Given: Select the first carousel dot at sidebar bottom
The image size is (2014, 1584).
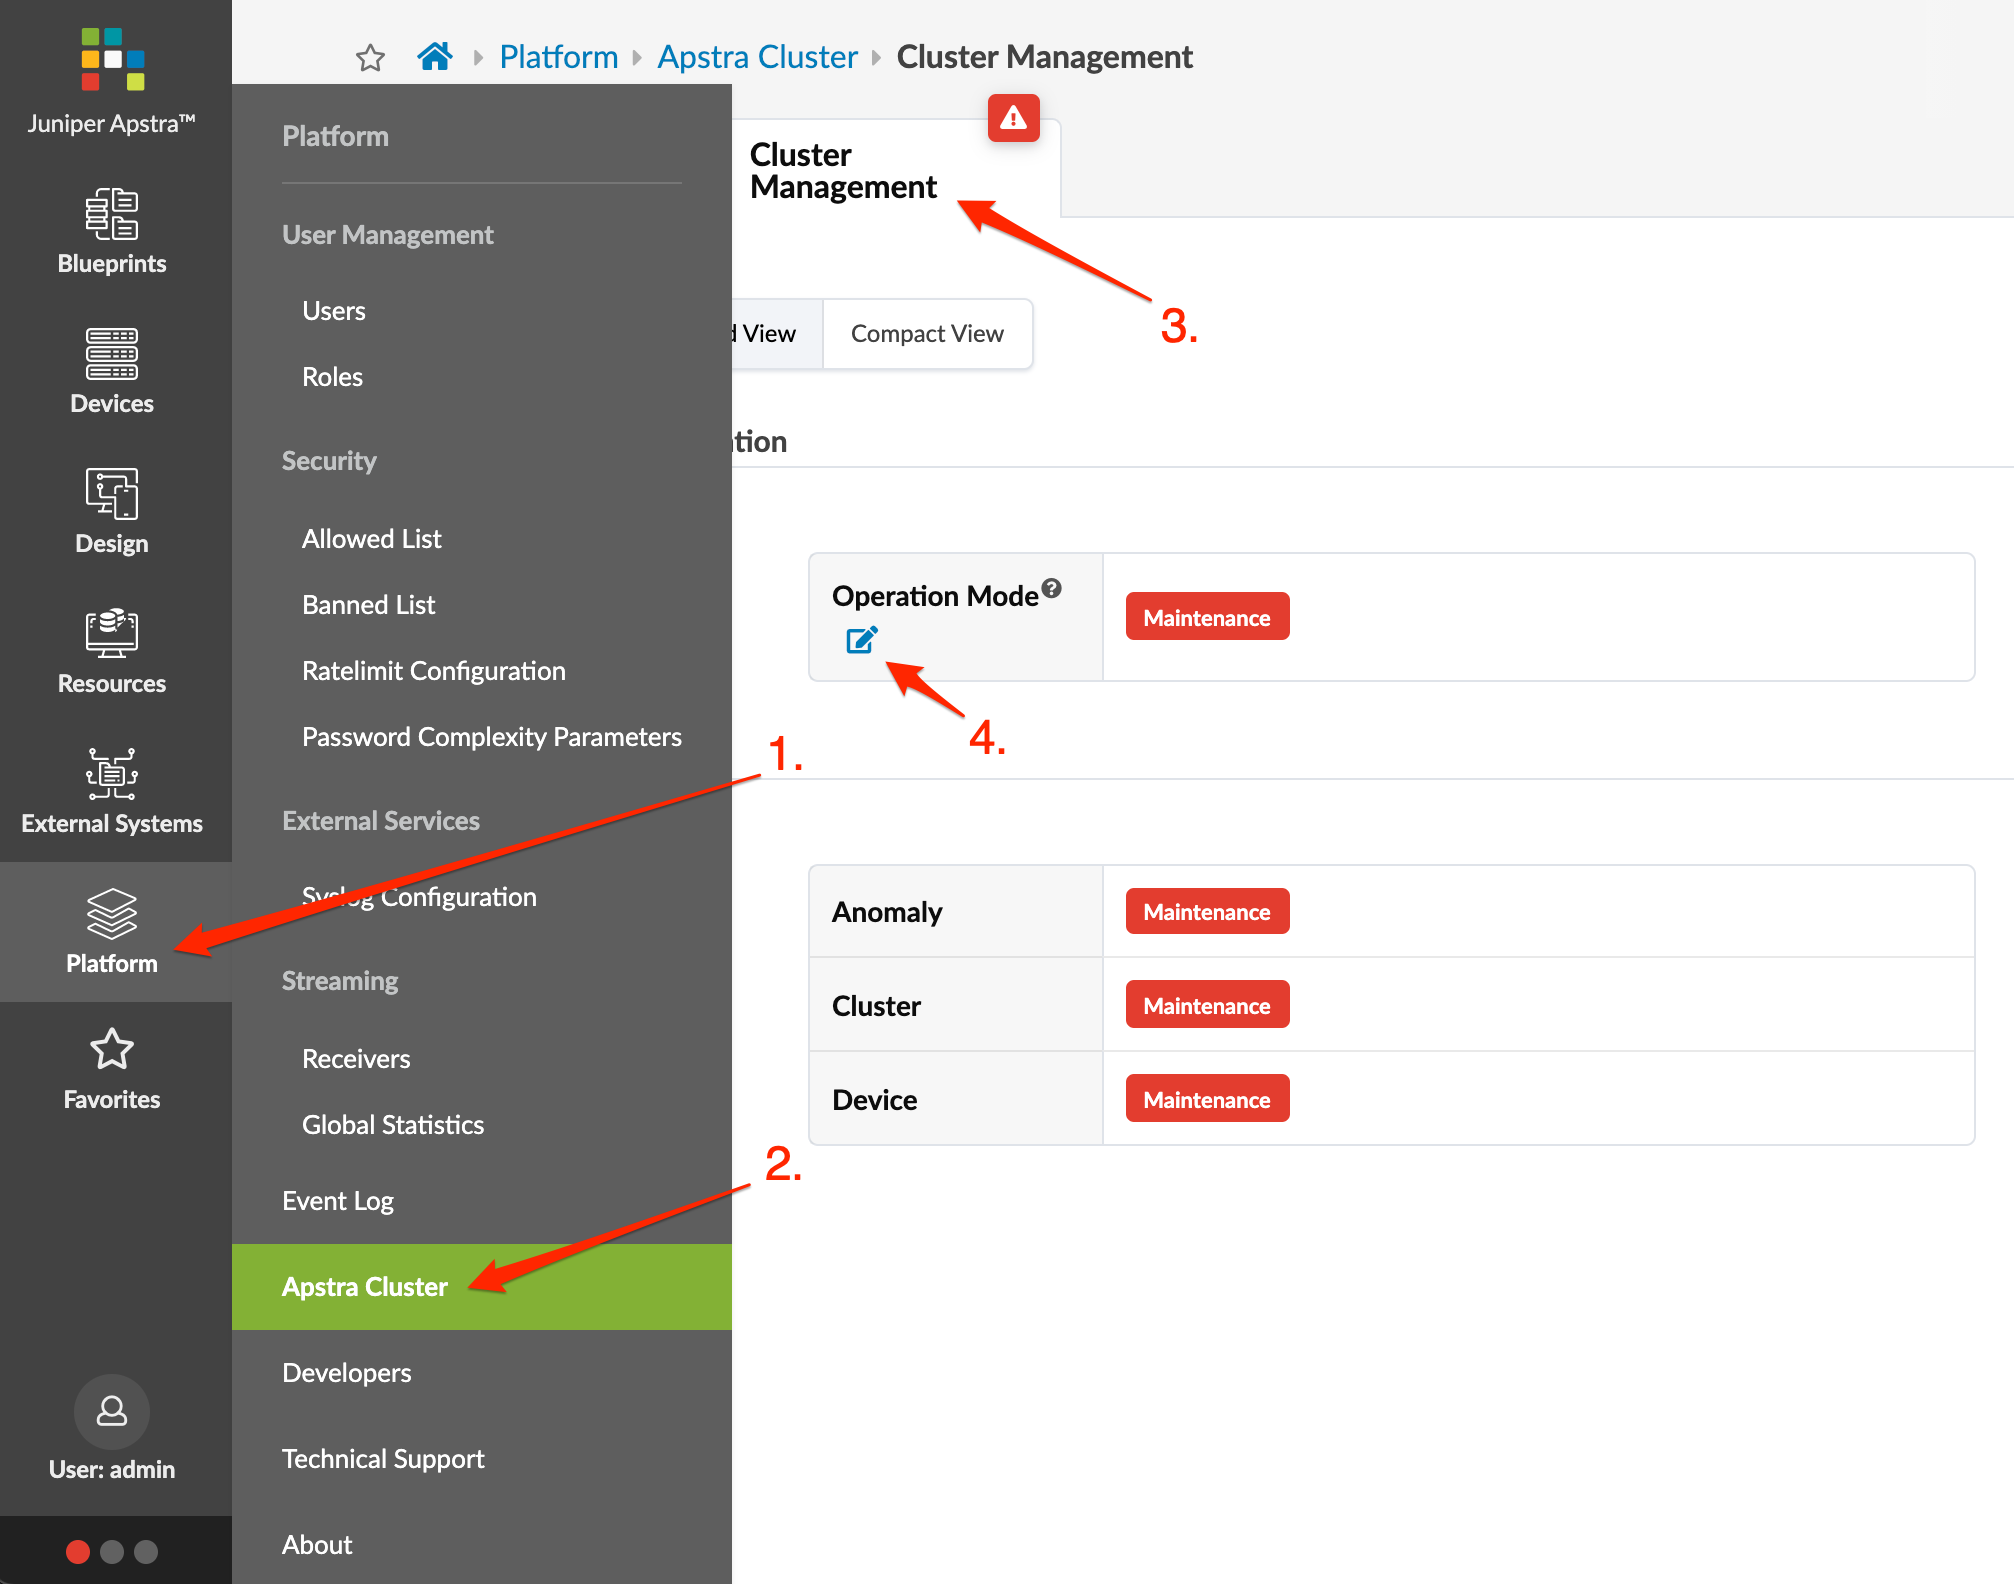Looking at the screenshot, I should 78,1551.
